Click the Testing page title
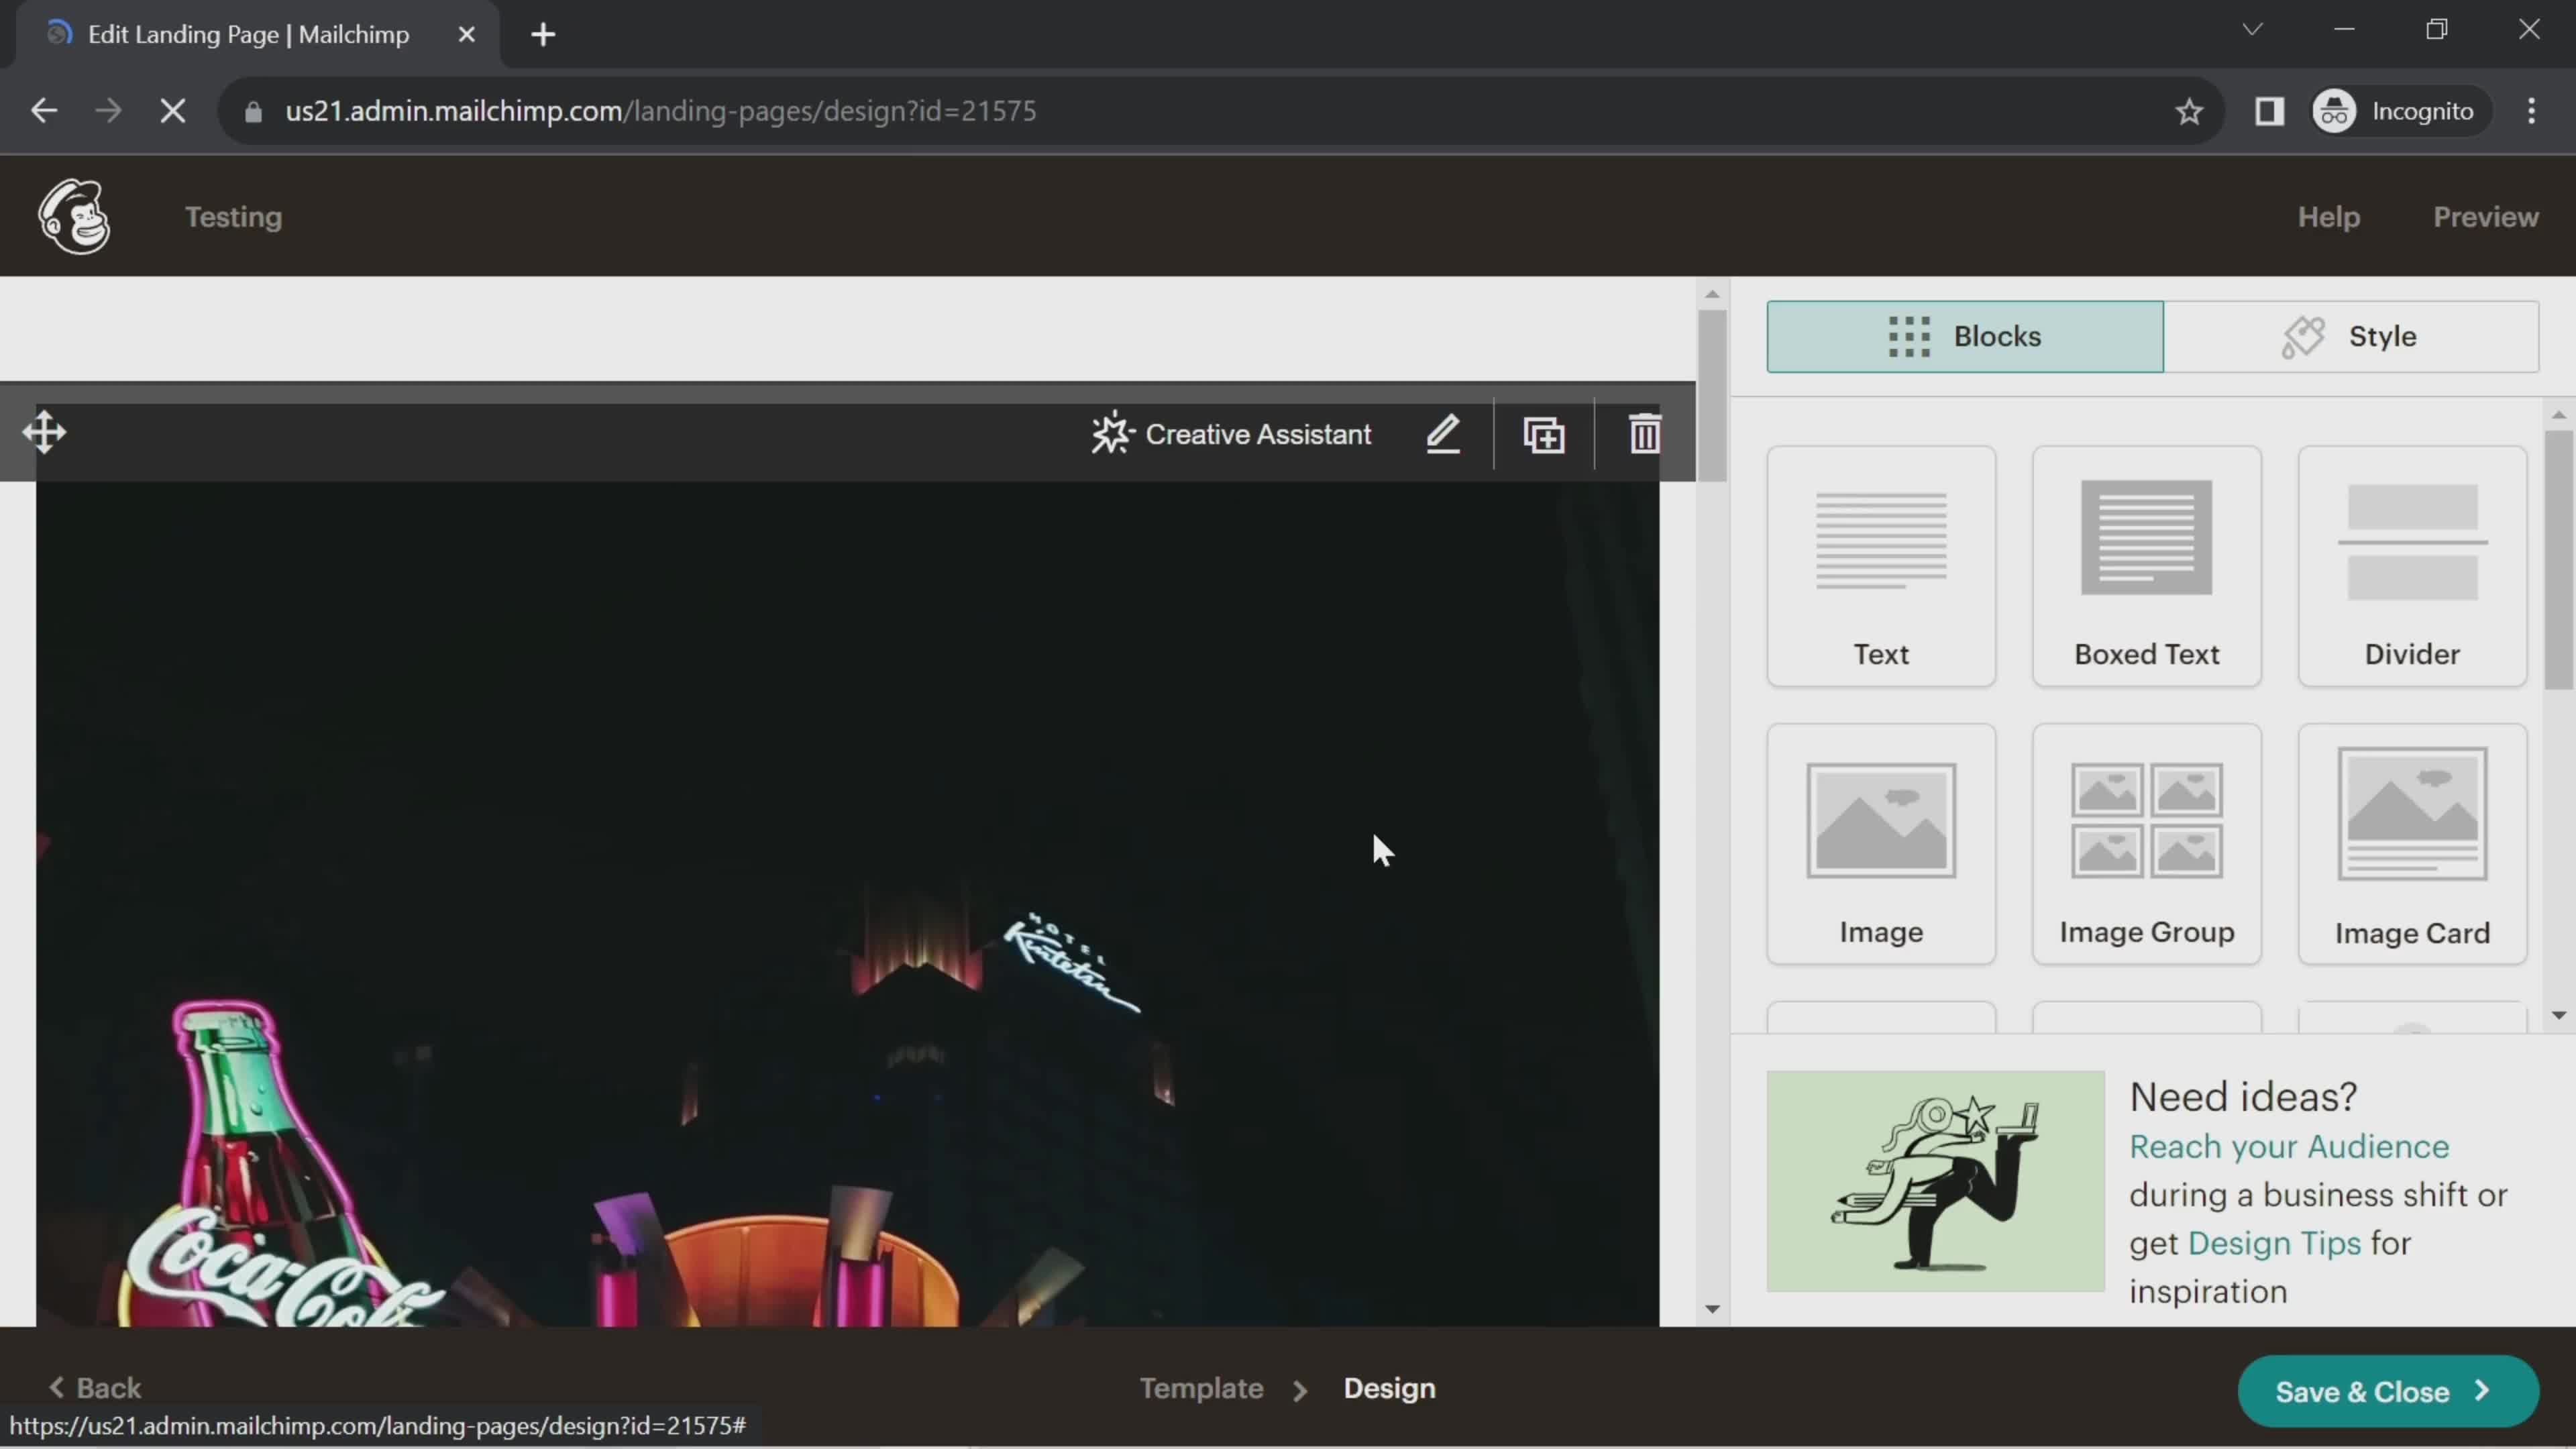Screen dimensions: 2576x1449 coord(233,217)
